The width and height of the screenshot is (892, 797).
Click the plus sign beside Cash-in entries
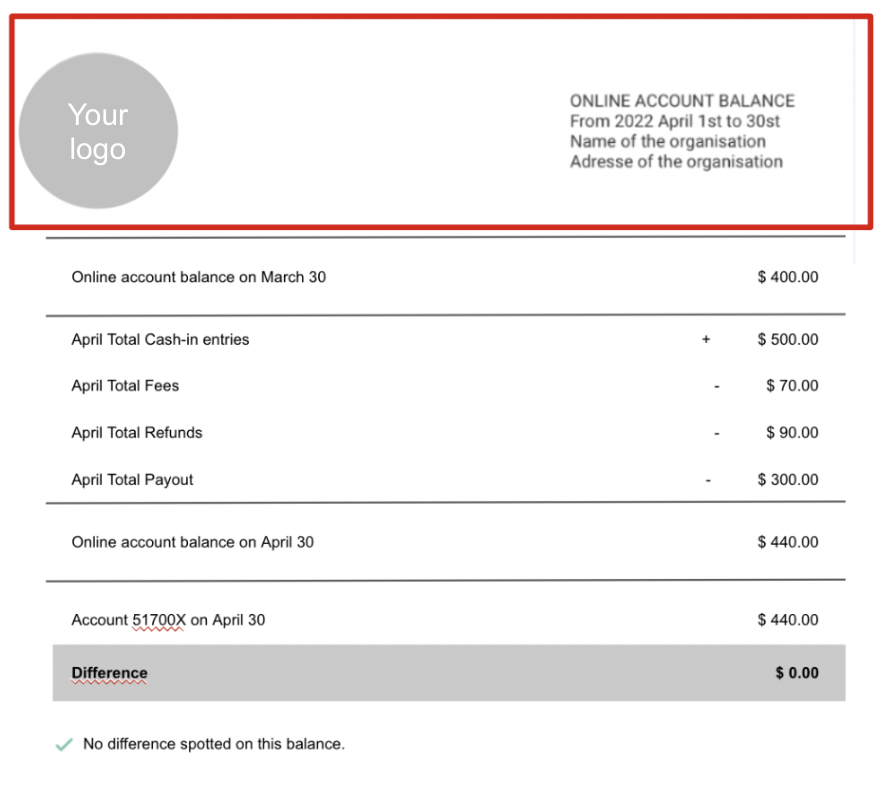pos(706,340)
